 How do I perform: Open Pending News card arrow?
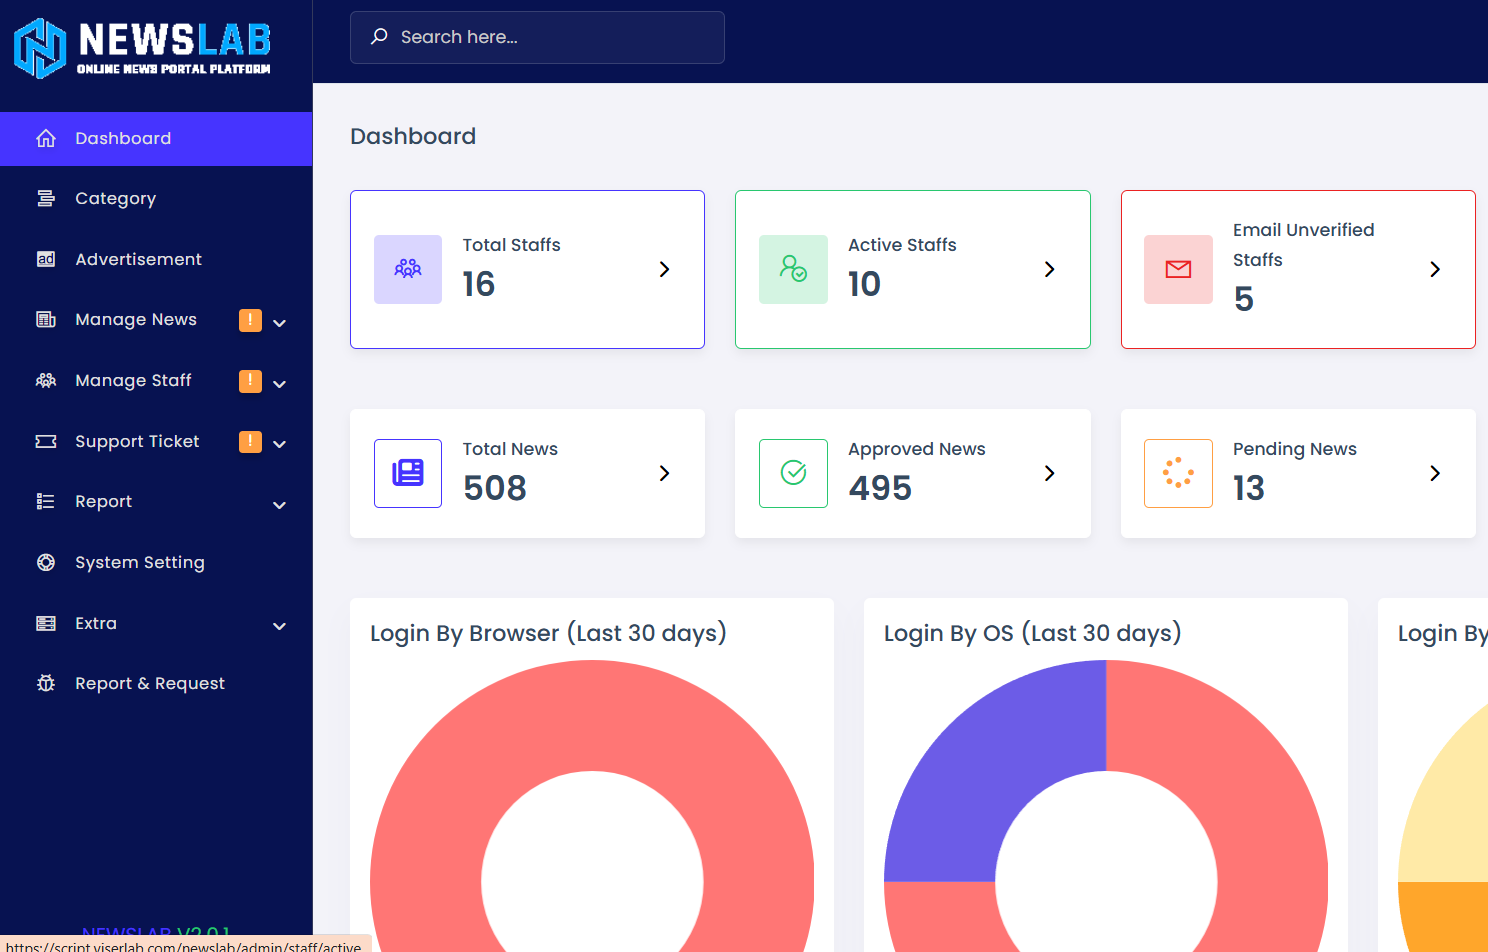1435,473
